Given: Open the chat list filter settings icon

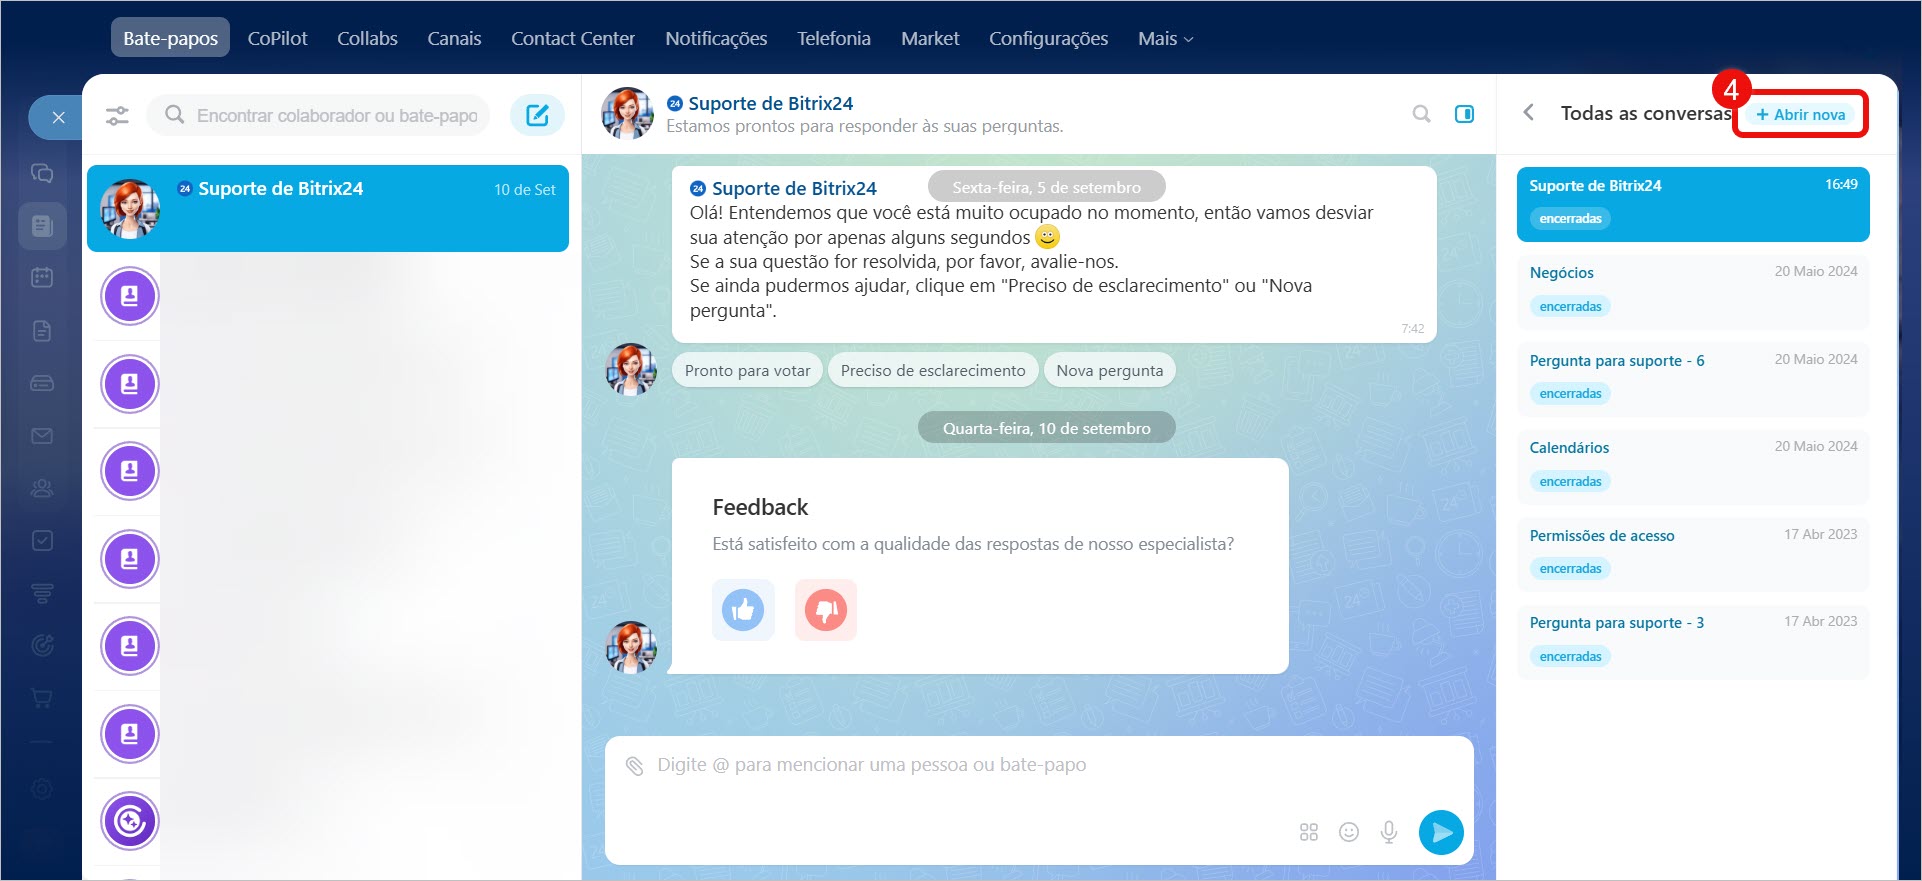Looking at the screenshot, I should tap(117, 115).
